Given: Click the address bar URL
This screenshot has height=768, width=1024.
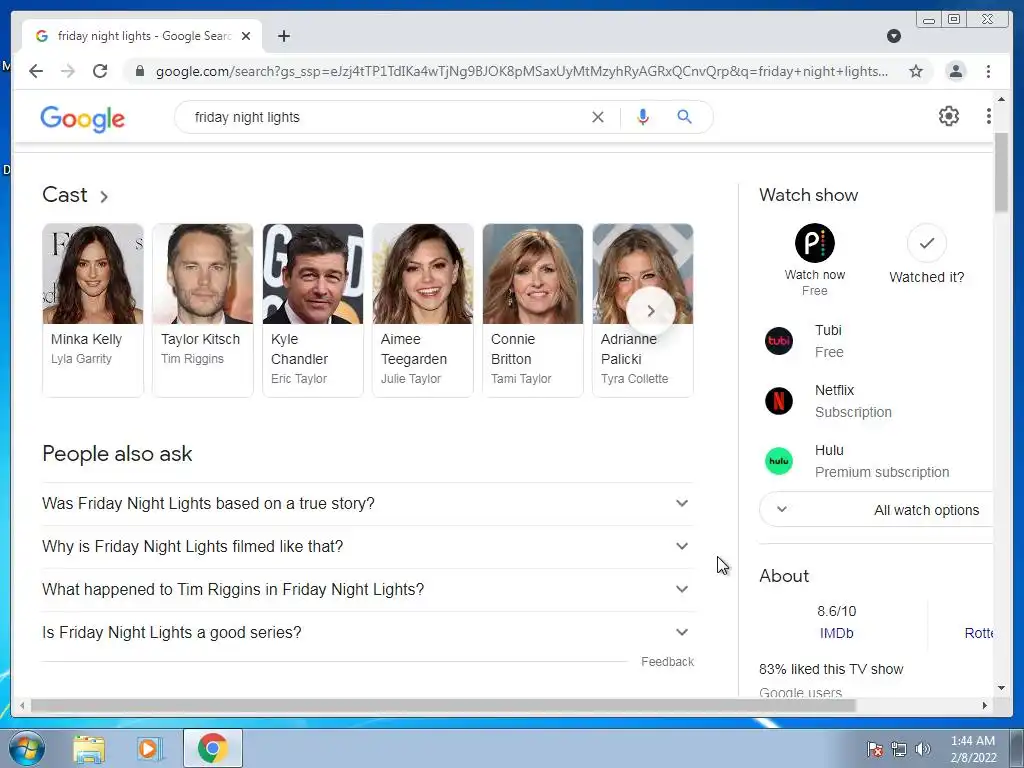Looking at the screenshot, I should pyautogui.click(x=521, y=71).
